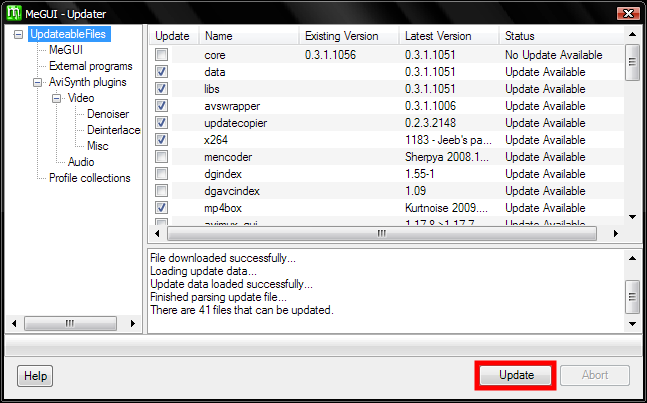Viewport: 647px width, 403px height.
Task: Open Help for the updater
Action: 35,376
